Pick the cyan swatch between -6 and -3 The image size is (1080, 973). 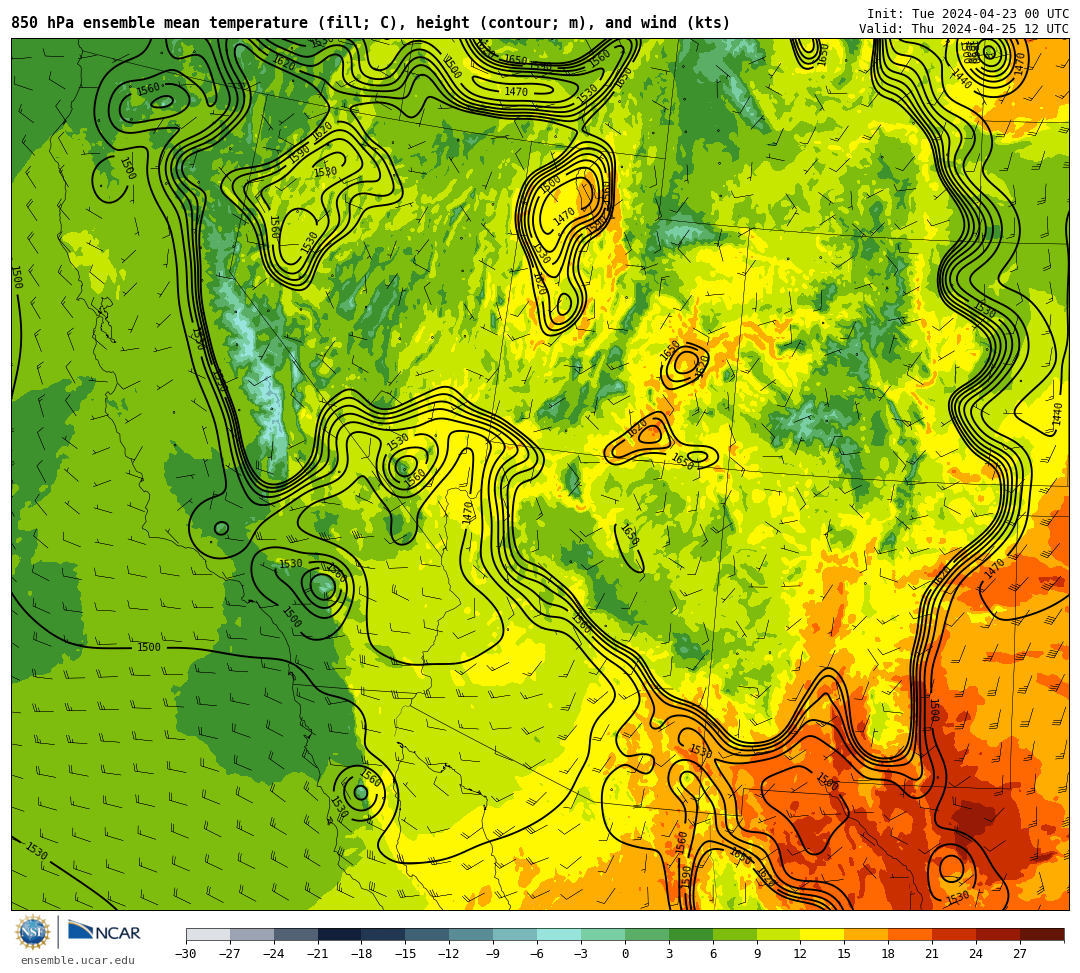point(559,934)
